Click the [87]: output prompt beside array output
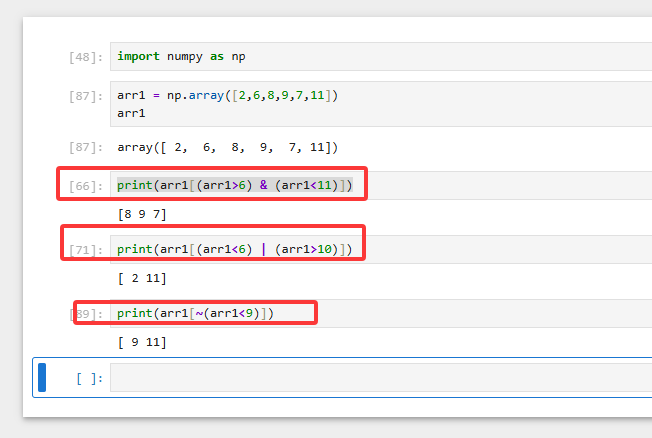The image size is (652, 438). pos(86,147)
